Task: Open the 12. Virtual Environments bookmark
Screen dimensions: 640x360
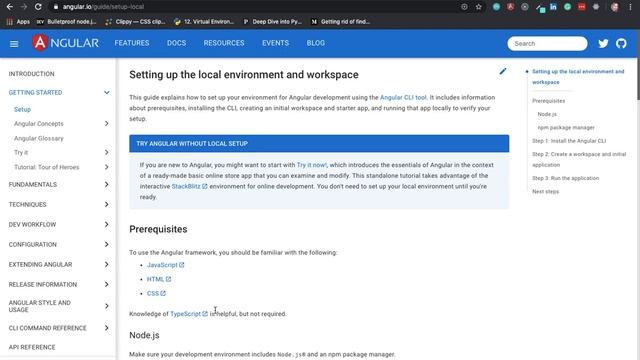Action: 204,22
